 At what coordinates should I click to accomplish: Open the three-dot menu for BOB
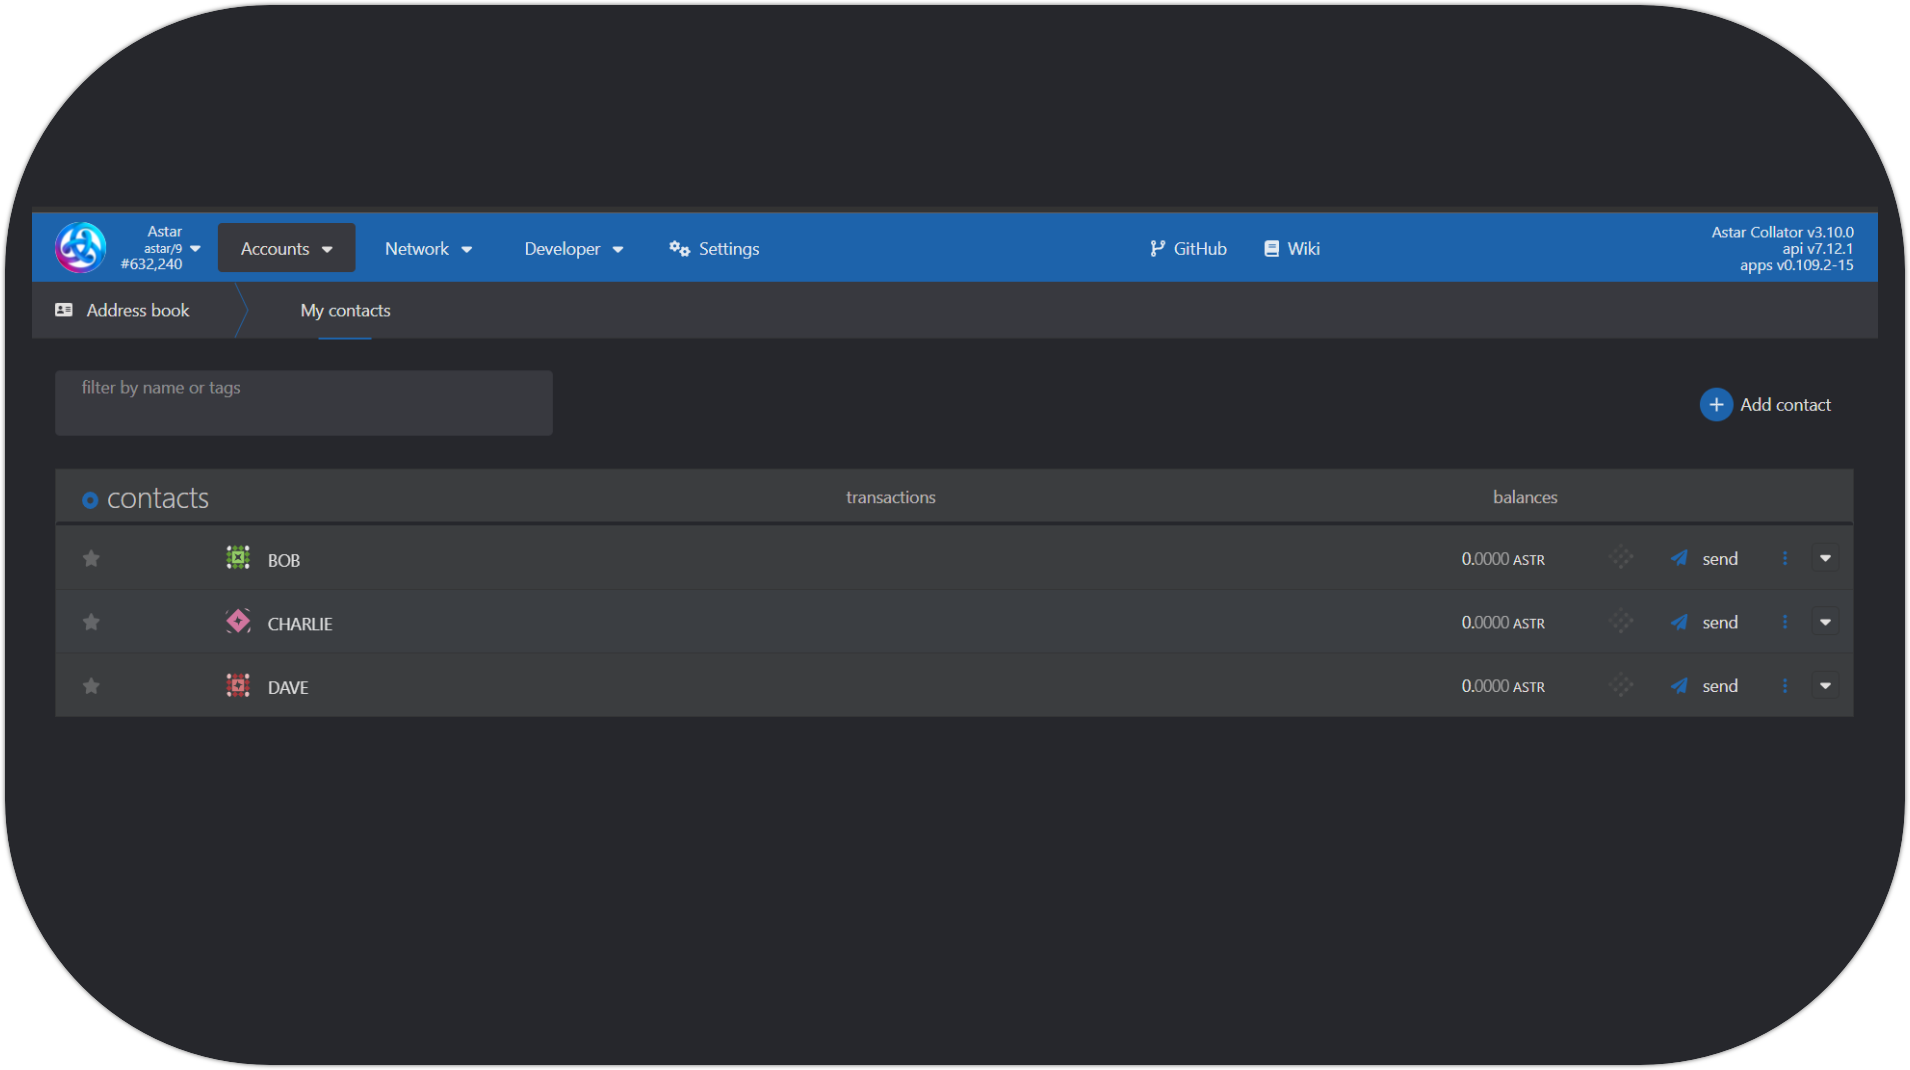pos(1785,559)
